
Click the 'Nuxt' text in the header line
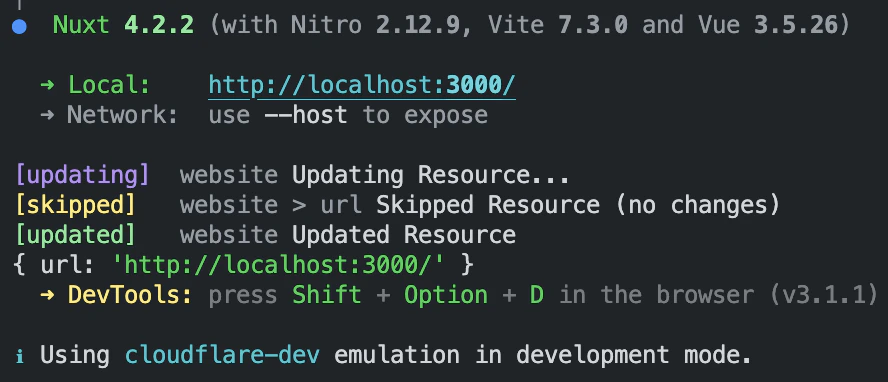(x=81, y=25)
